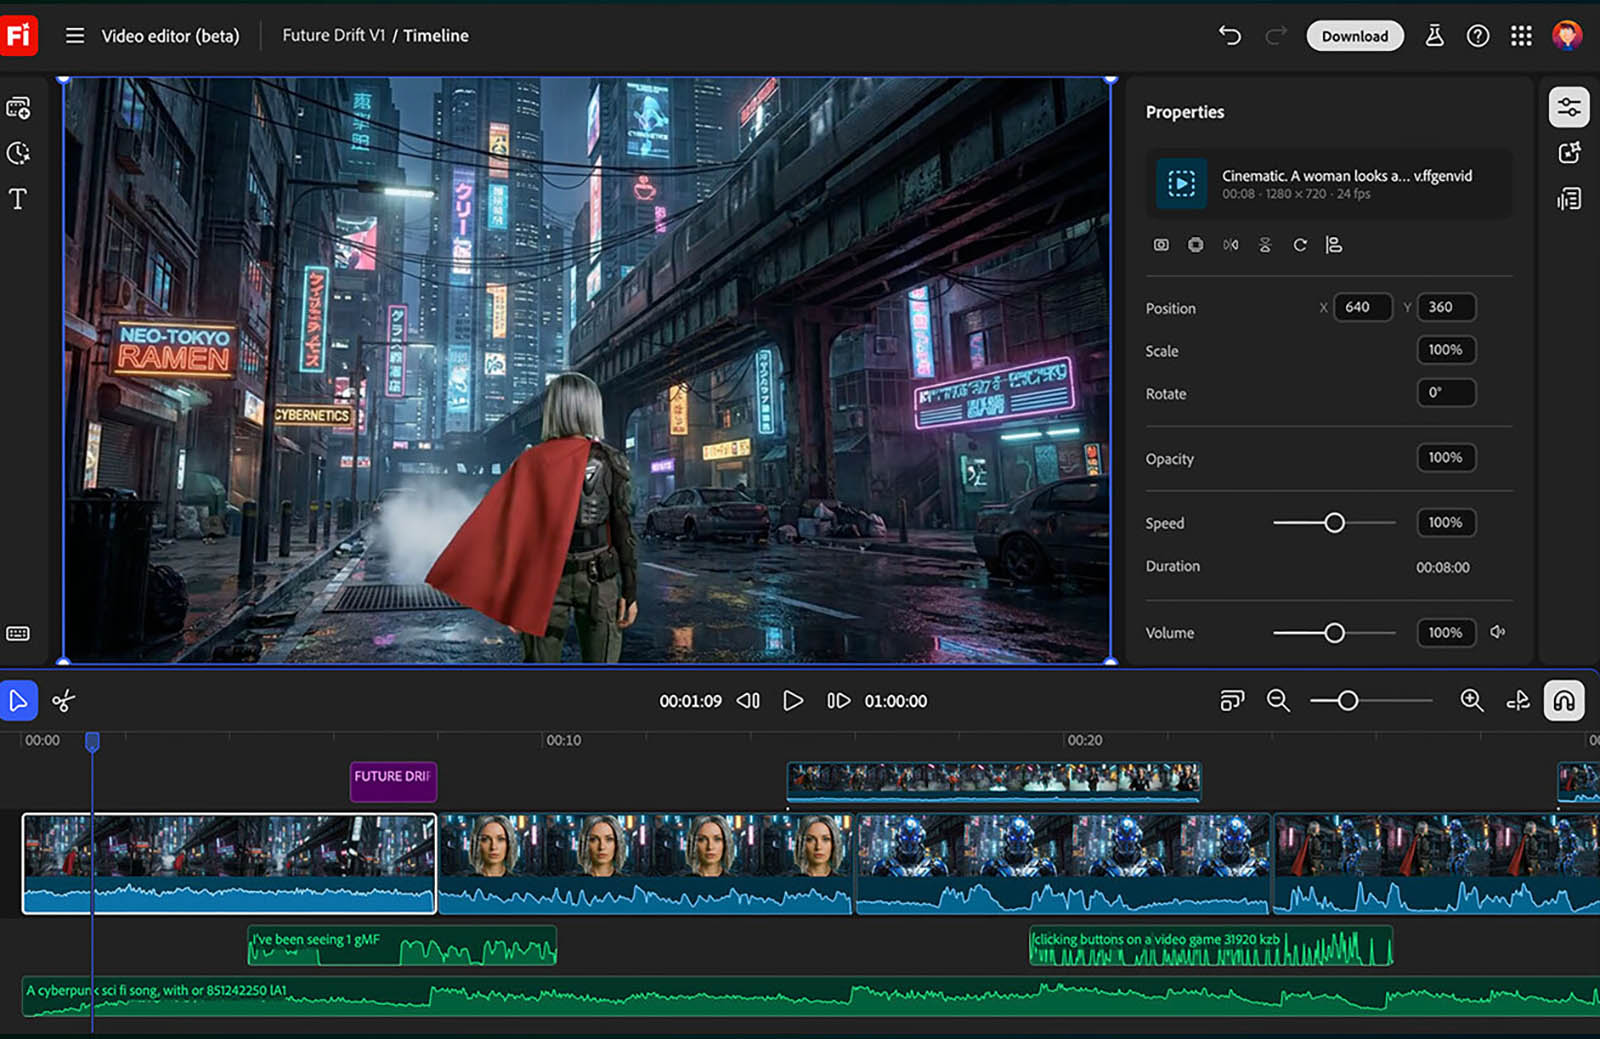This screenshot has width=1600, height=1039.
Task: Click the undo arrow icon
Action: coord(1229,36)
